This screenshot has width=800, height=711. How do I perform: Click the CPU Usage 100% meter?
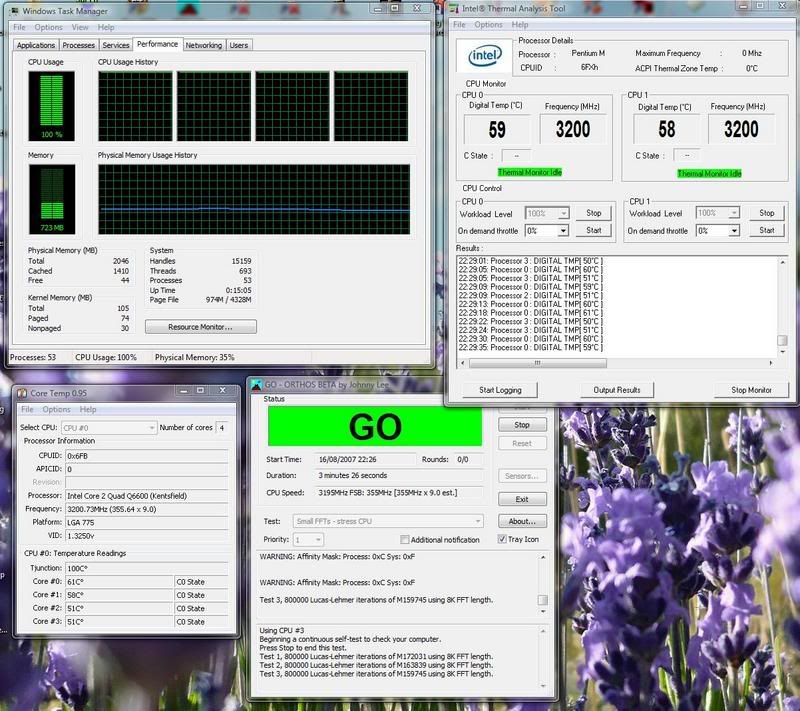click(52, 106)
